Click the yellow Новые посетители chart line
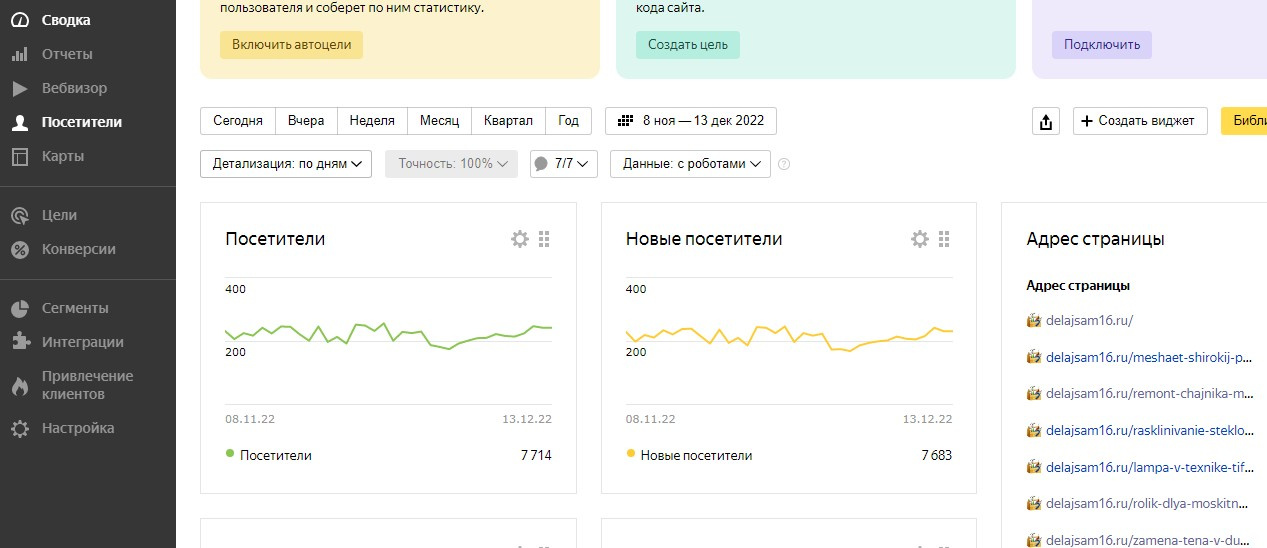 click(x=789, y=337)
